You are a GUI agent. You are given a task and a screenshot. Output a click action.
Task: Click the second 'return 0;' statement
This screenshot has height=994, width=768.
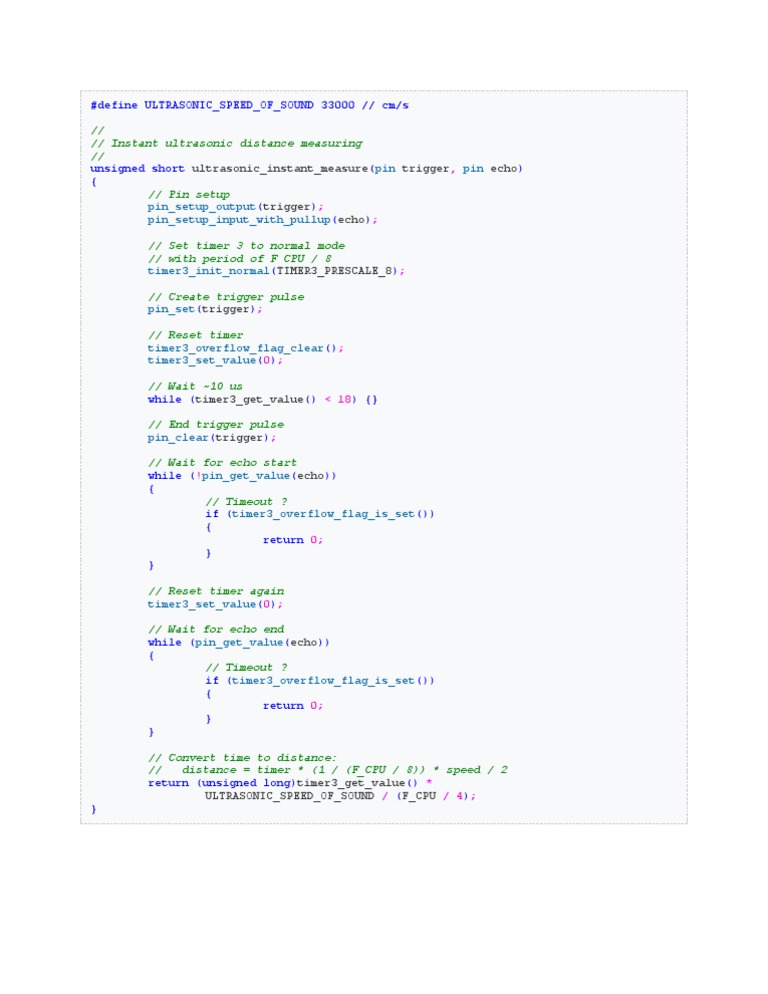click(293, 706)
